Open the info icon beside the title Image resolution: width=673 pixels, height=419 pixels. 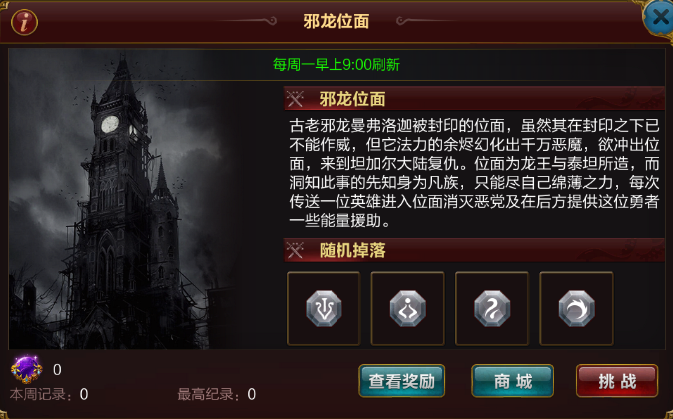tap(24, 22)
